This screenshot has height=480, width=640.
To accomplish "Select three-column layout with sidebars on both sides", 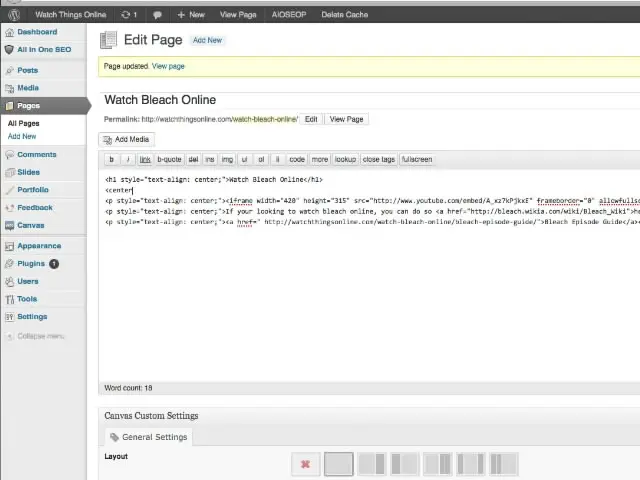I will point(471,464).
